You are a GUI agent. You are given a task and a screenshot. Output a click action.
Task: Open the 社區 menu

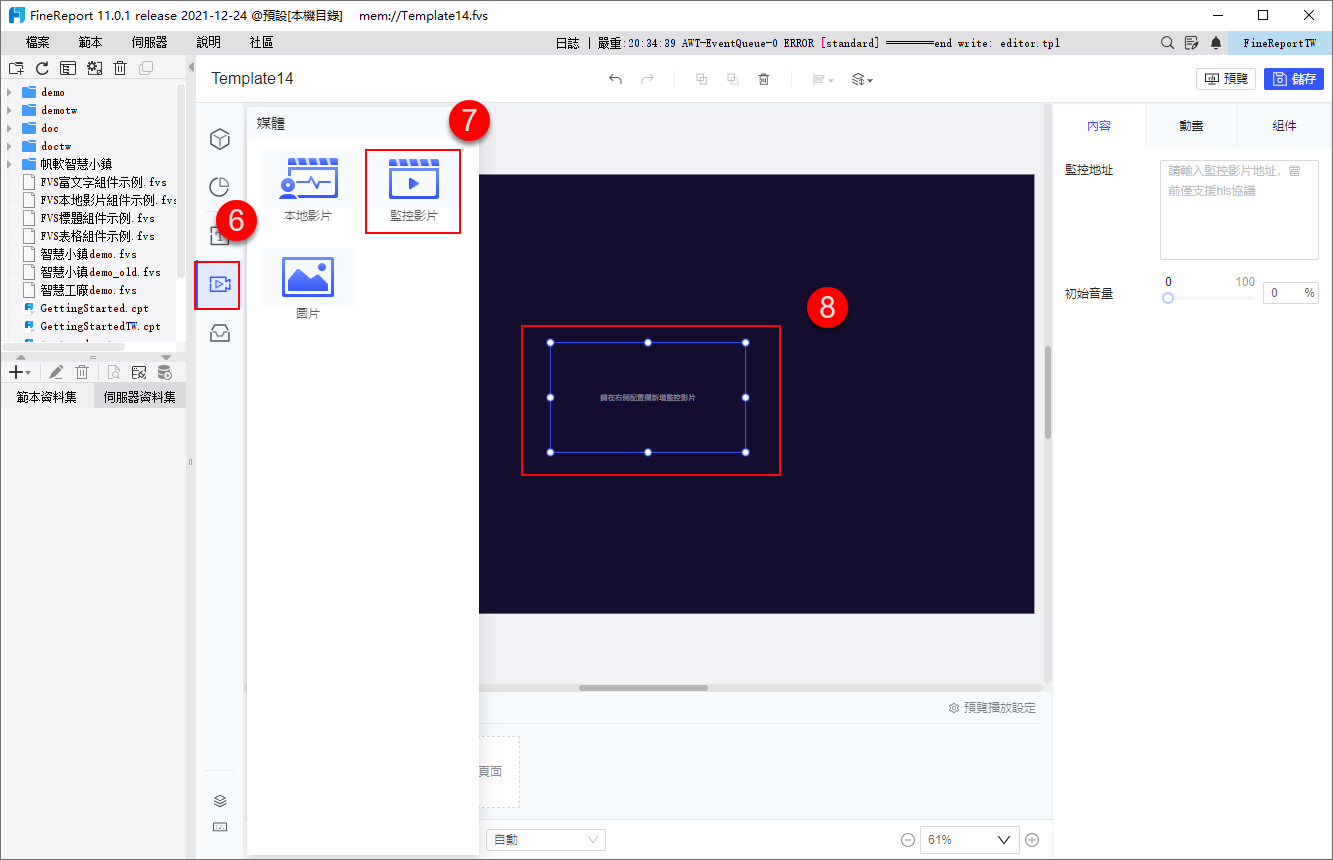tap(262, 43)
